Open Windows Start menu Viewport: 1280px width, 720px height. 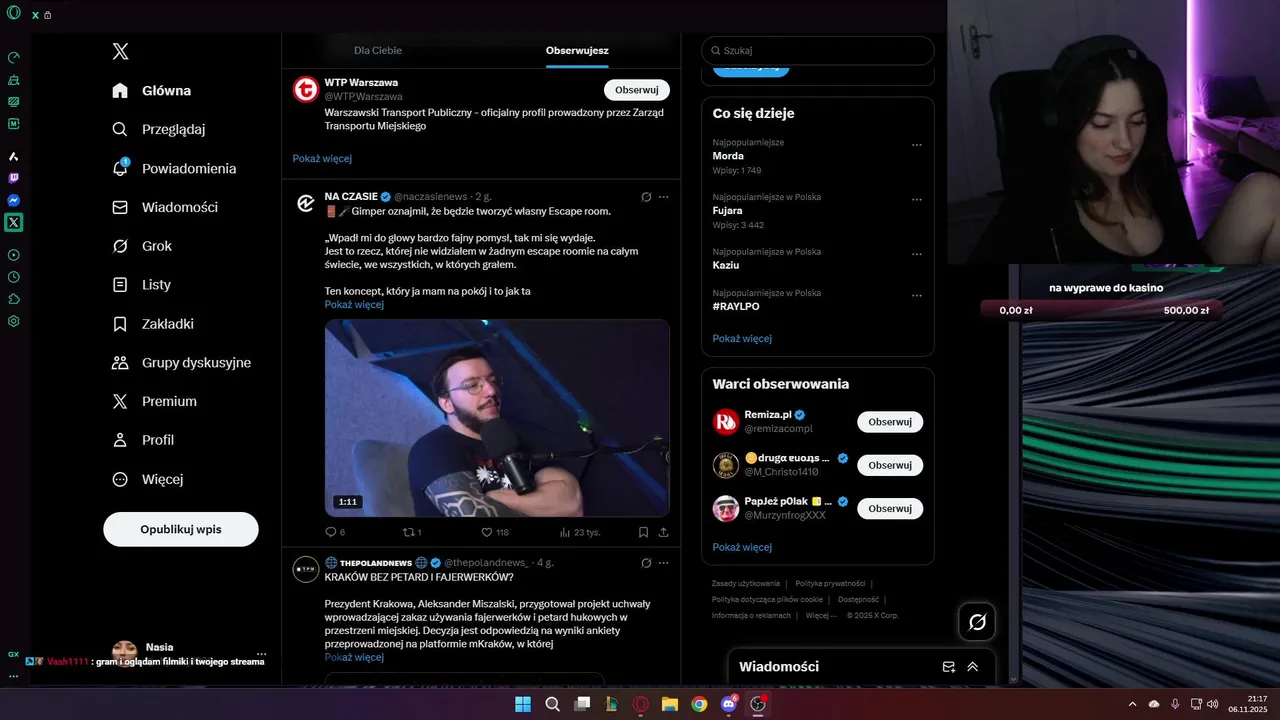[x=523, y=704]
